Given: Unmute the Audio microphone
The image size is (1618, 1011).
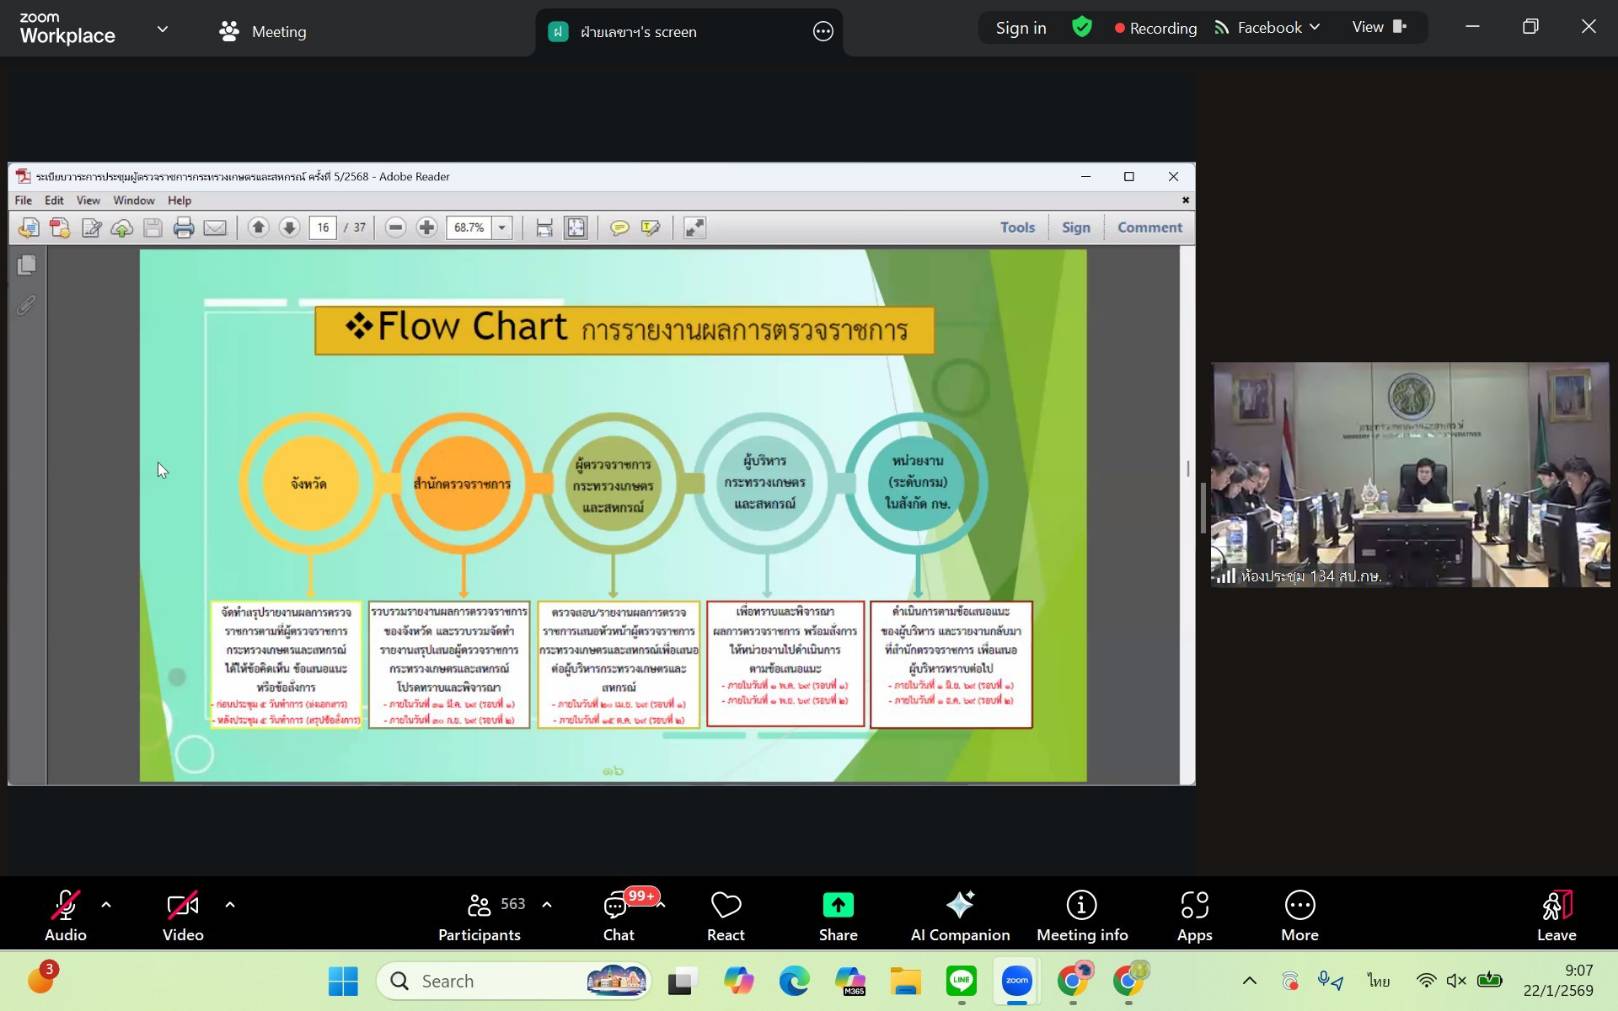Looking at the screenshot, I should [x=65, y=916].
